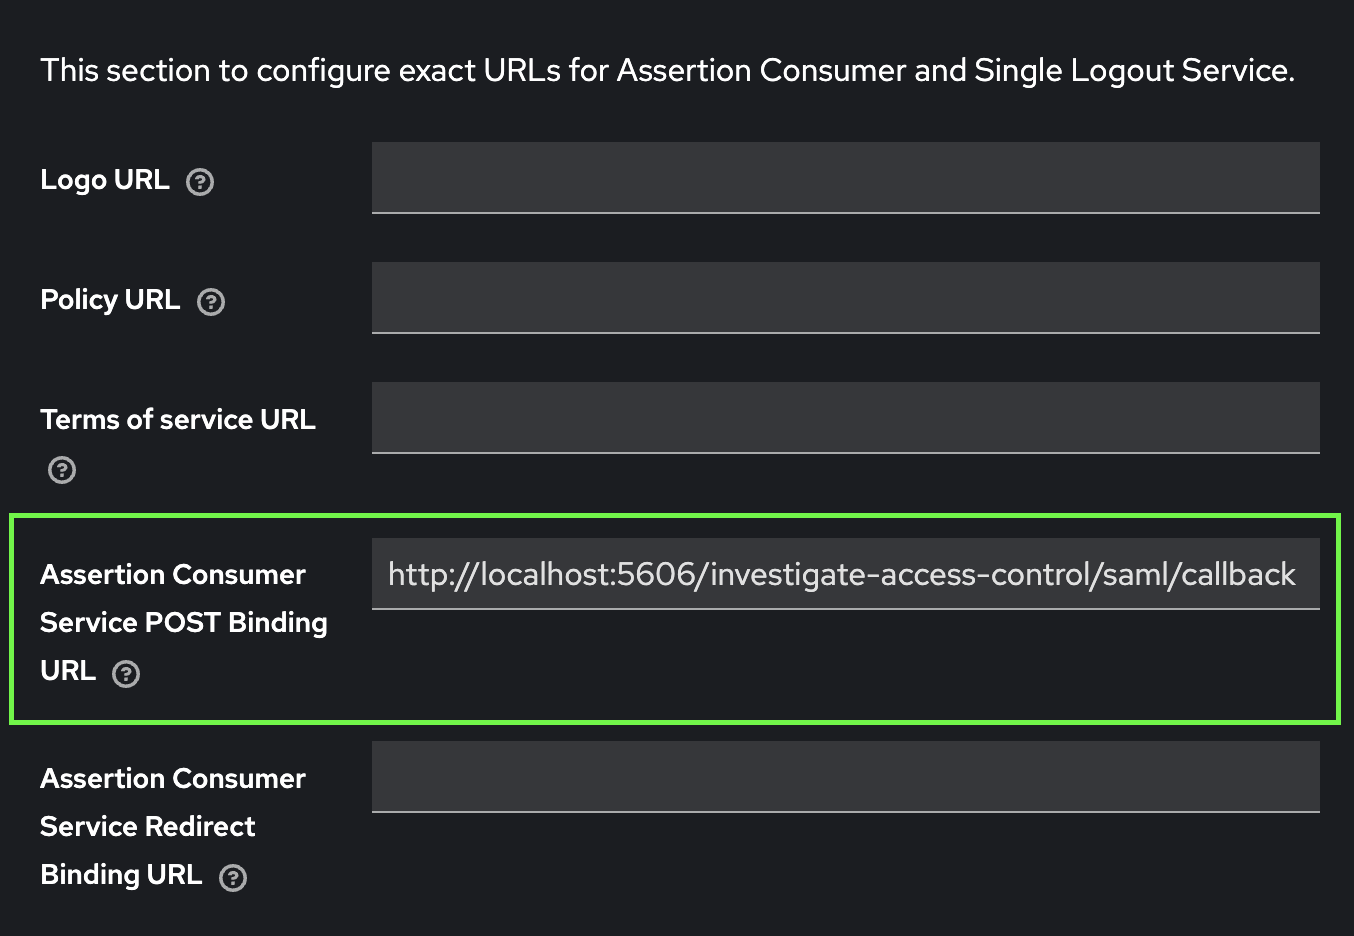Open help for Assertion Consumer Service POST Binding URL

point(126,673)
